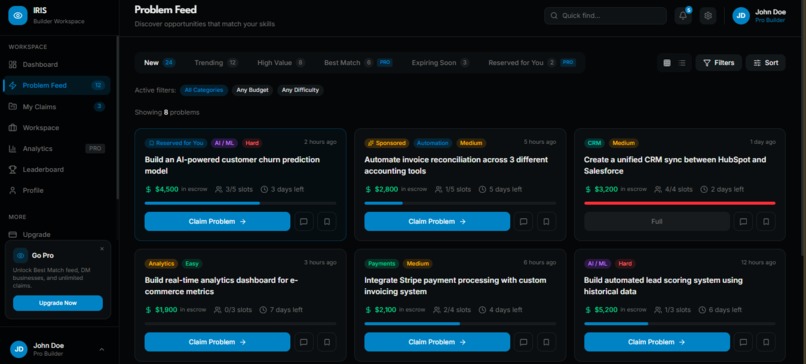The width and height of the screenshot is (806, 364).
Task: Click the Pro Builder link under John Doe
Action: coord(770,21)
